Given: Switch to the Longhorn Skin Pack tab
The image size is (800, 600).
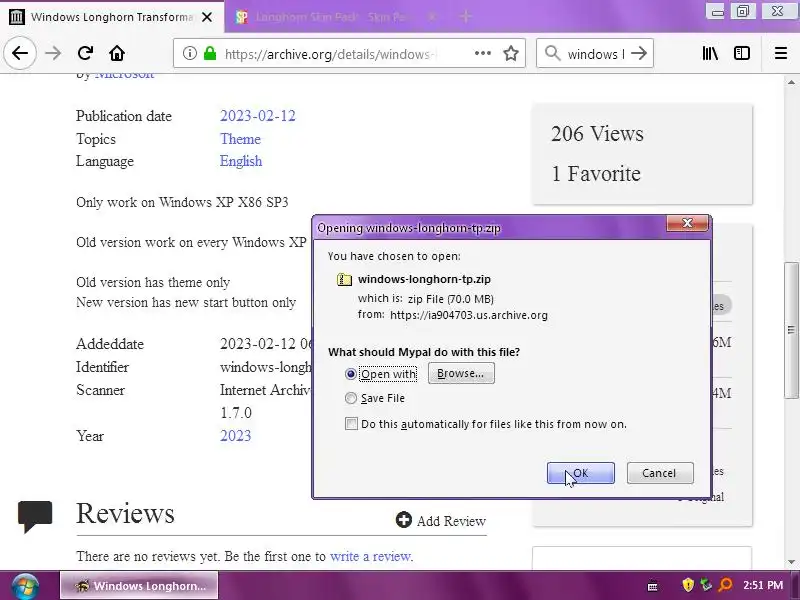Looking at the screenshot, I should pos(334,17).
